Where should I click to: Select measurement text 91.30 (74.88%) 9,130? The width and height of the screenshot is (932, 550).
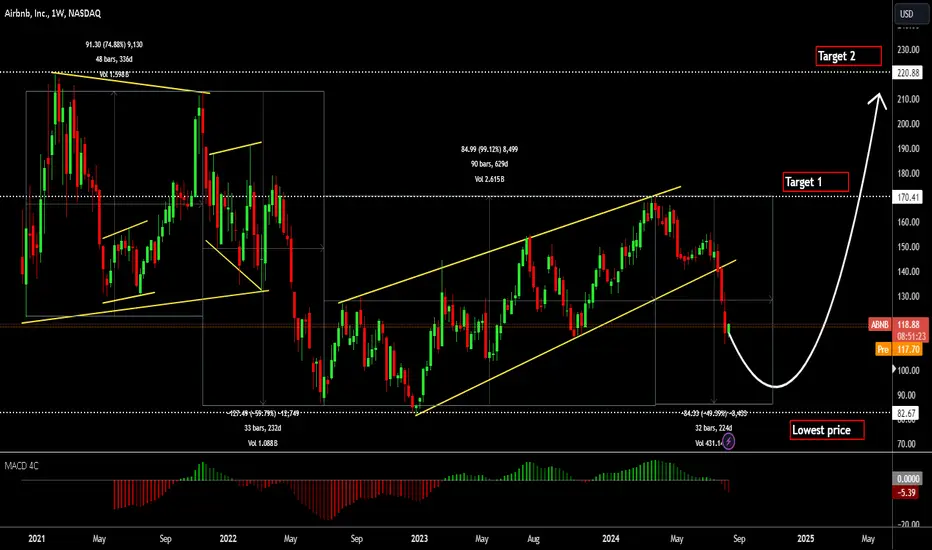click(114, 45)
